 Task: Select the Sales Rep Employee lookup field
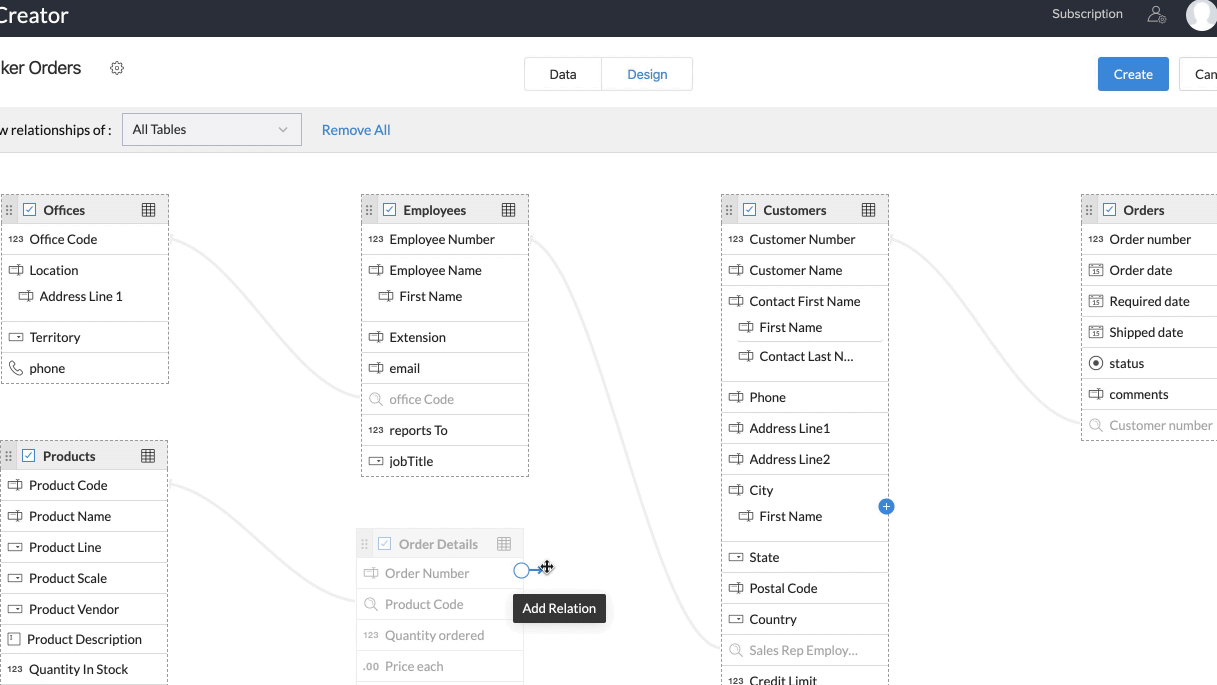[x=803, y=651]
